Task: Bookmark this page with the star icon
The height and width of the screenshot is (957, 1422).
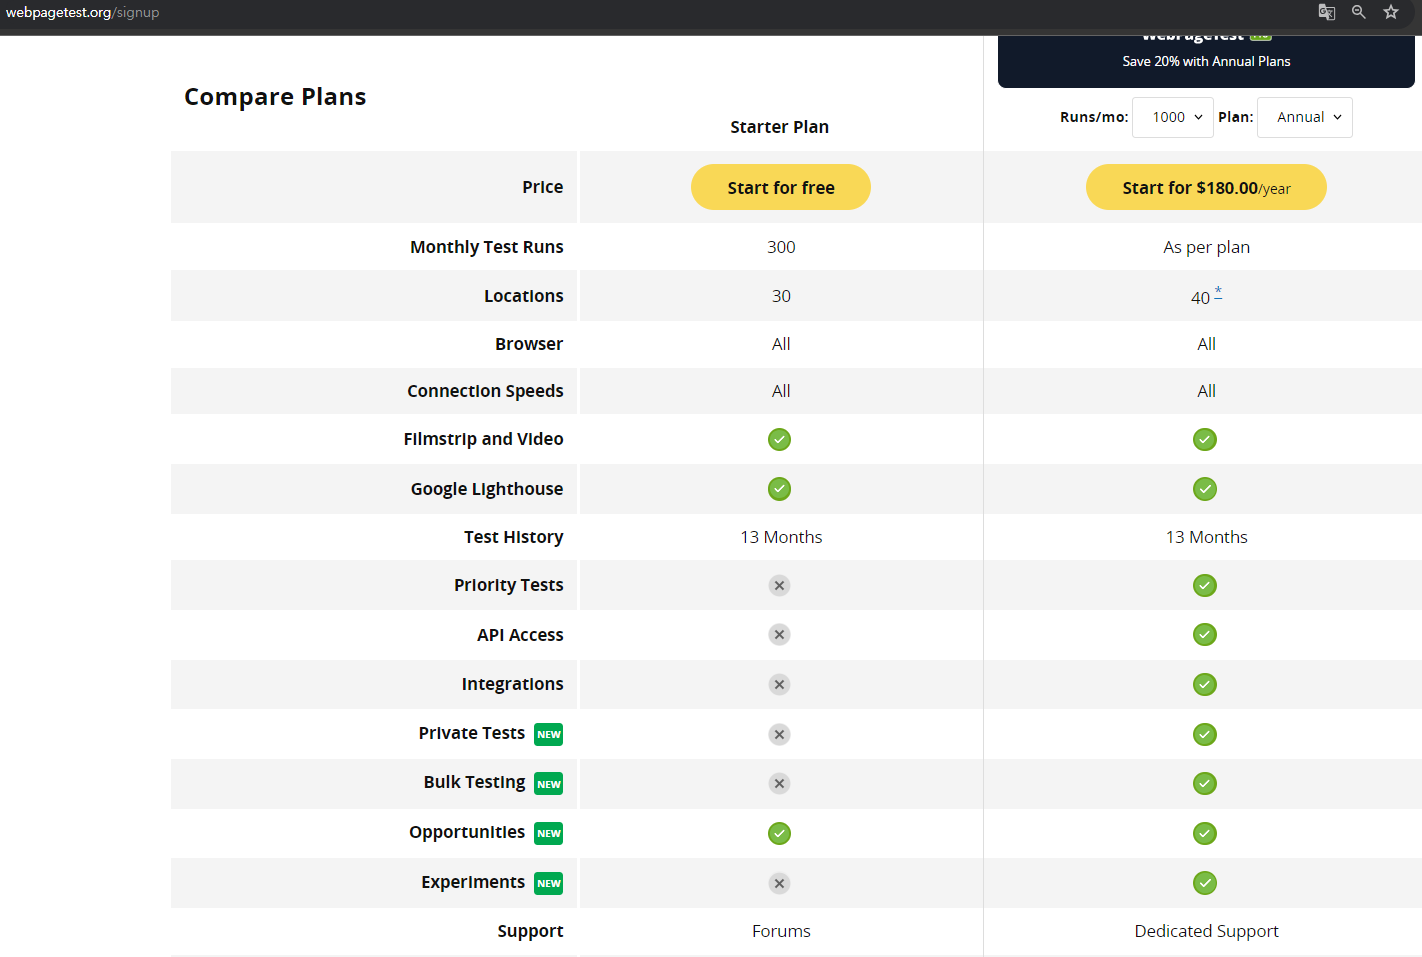Action: point(1391,12)
